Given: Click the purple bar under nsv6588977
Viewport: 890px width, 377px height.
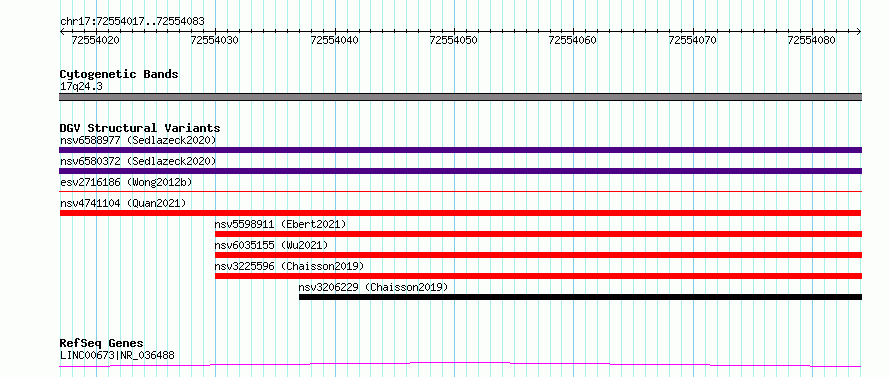Looking at the screenshot, I should tap(460, 150).
